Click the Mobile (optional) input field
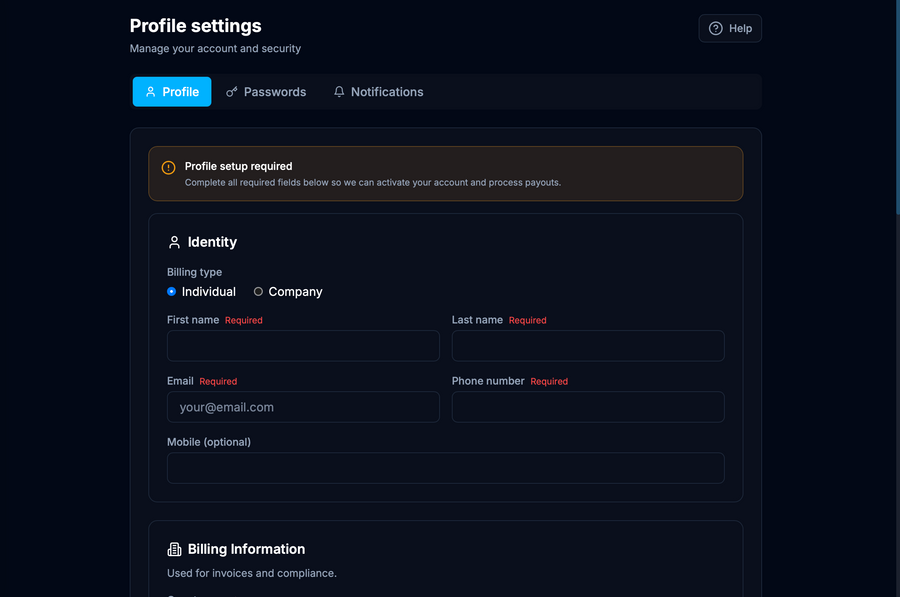Viewport: 900px width, 597px height. [445, 468]
